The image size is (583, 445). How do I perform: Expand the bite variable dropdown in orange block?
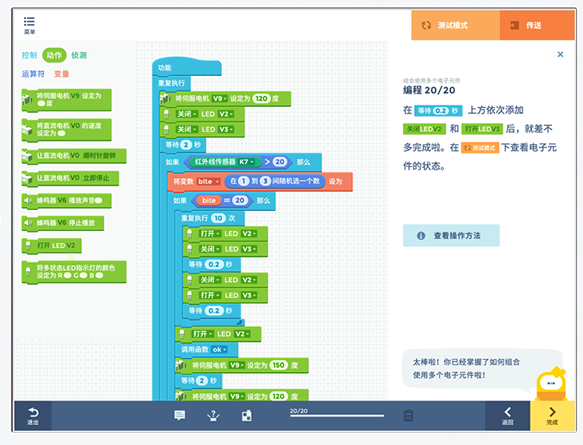click(208, 181)
